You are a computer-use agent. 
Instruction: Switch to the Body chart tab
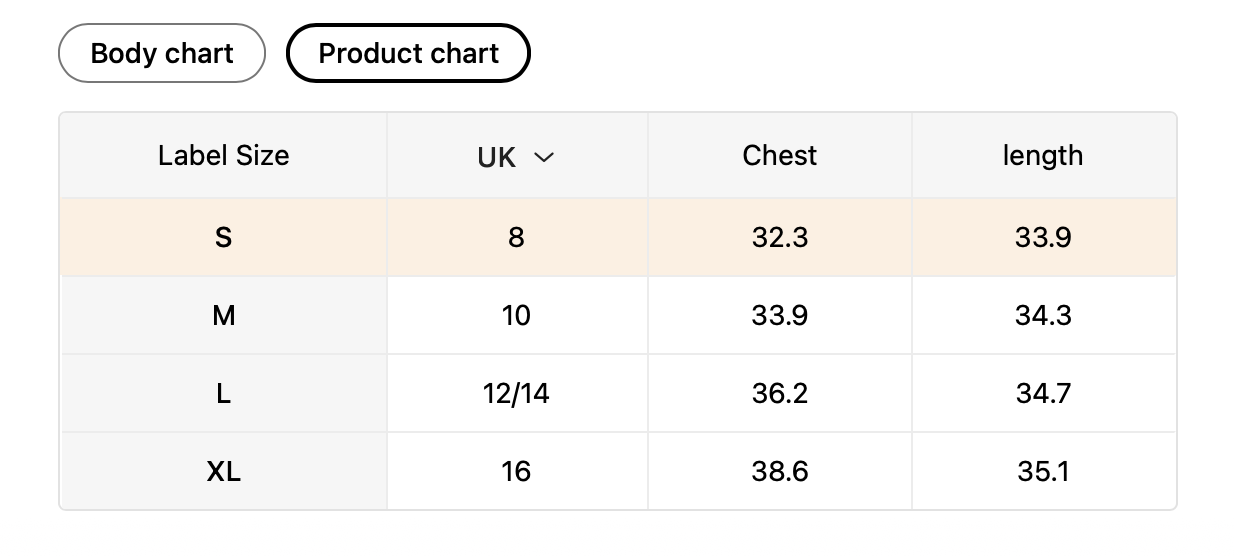click(x=162, y=53)
